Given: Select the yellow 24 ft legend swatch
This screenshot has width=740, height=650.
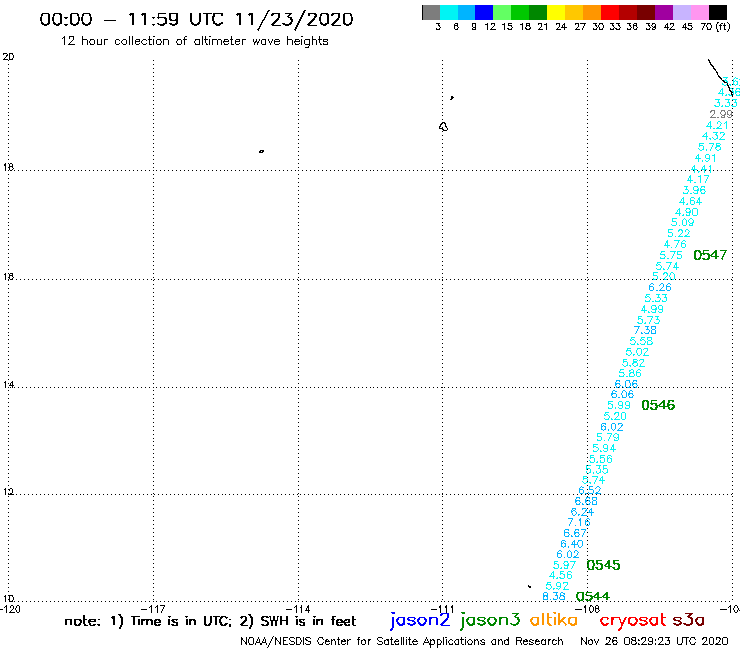Looking at the screenshot, I should (556, 12).
